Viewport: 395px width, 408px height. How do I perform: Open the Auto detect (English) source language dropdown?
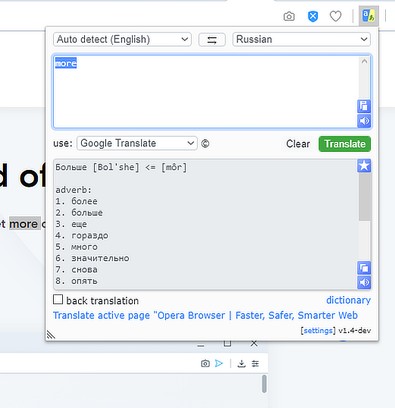122,39
